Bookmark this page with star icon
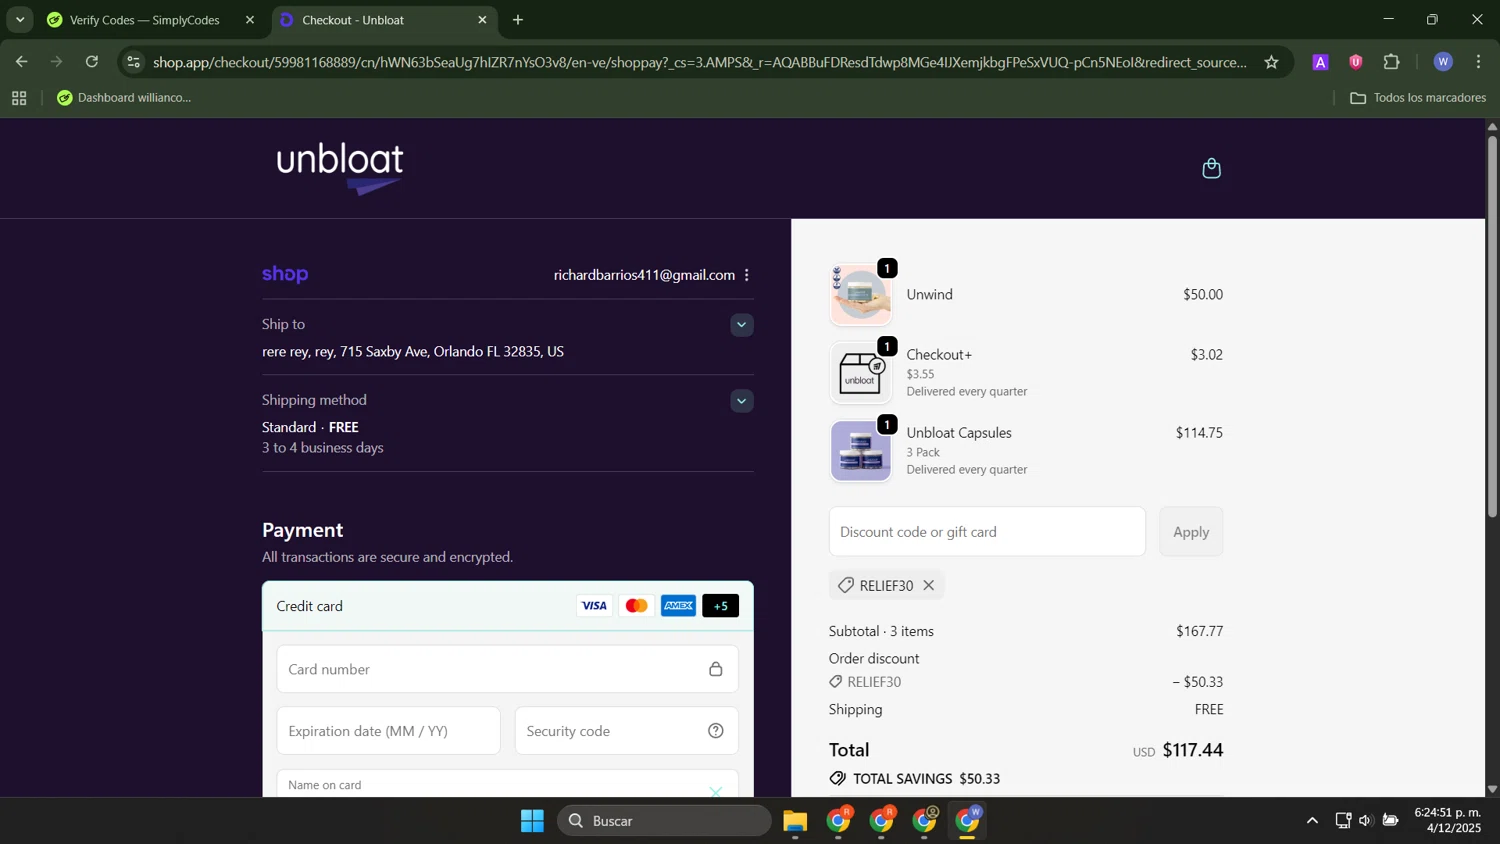 pos(1271,62)
